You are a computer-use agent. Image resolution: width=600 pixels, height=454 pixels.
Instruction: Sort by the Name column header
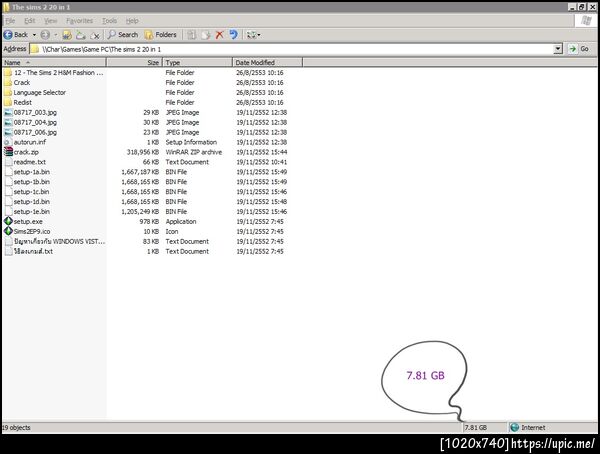[54, 62]
